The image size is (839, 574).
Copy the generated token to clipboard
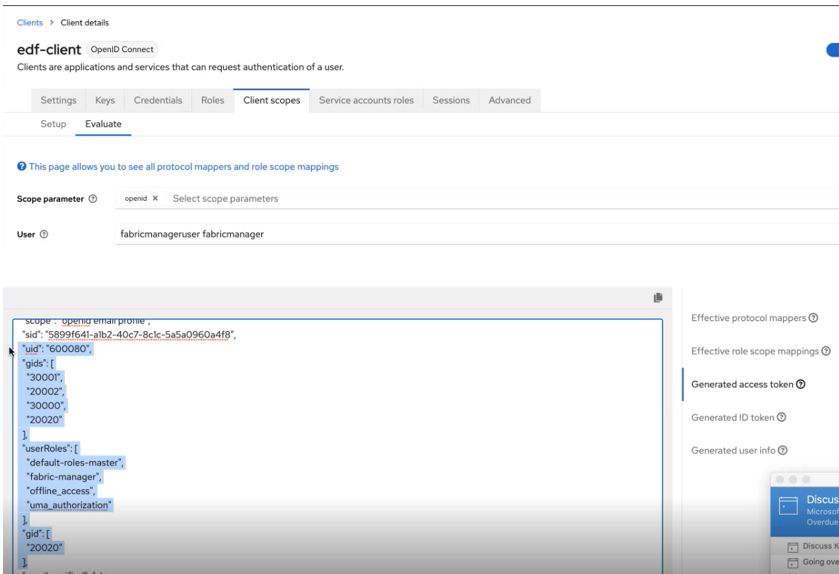(x=658, y=298)
